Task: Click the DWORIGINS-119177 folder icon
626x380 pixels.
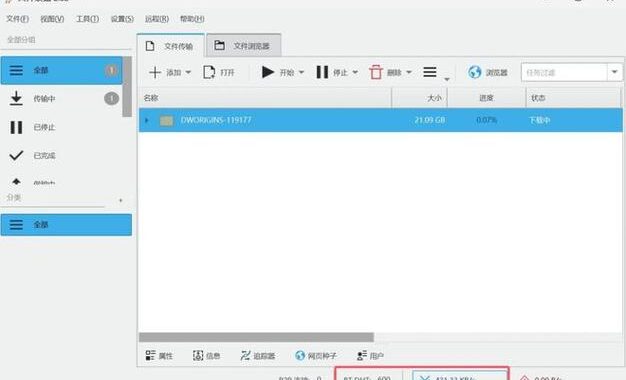Action: 166,120
